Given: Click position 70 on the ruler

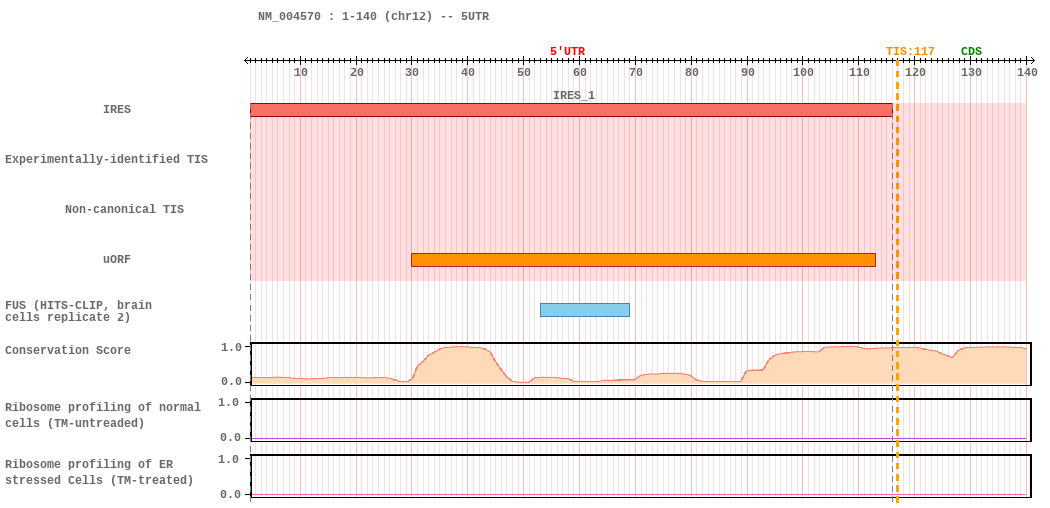Looking at the screenshot, I should (635, 72).
